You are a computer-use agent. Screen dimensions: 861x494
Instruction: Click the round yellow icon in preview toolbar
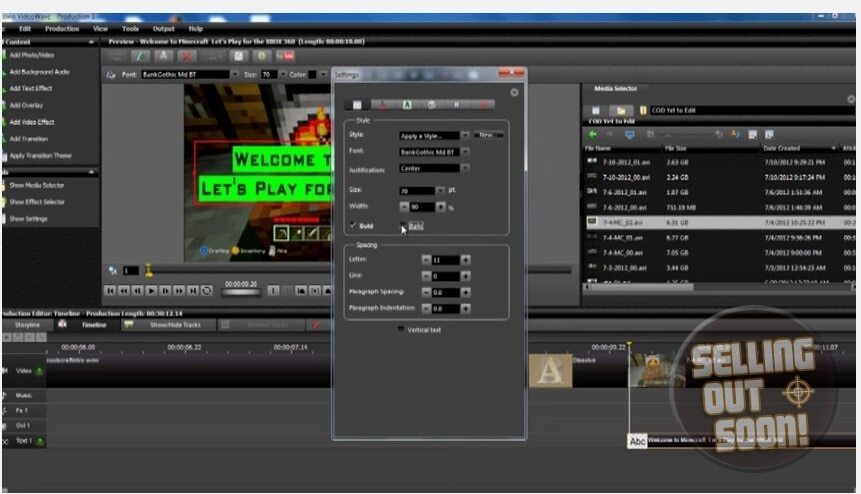tap(262, 56)
